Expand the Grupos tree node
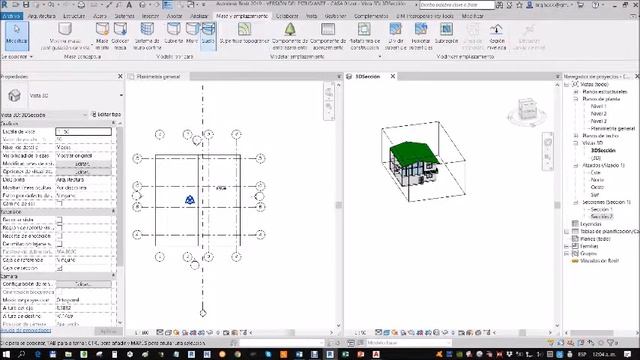The width and height of the screenshot is (640, 360). [x=567, y=253]
